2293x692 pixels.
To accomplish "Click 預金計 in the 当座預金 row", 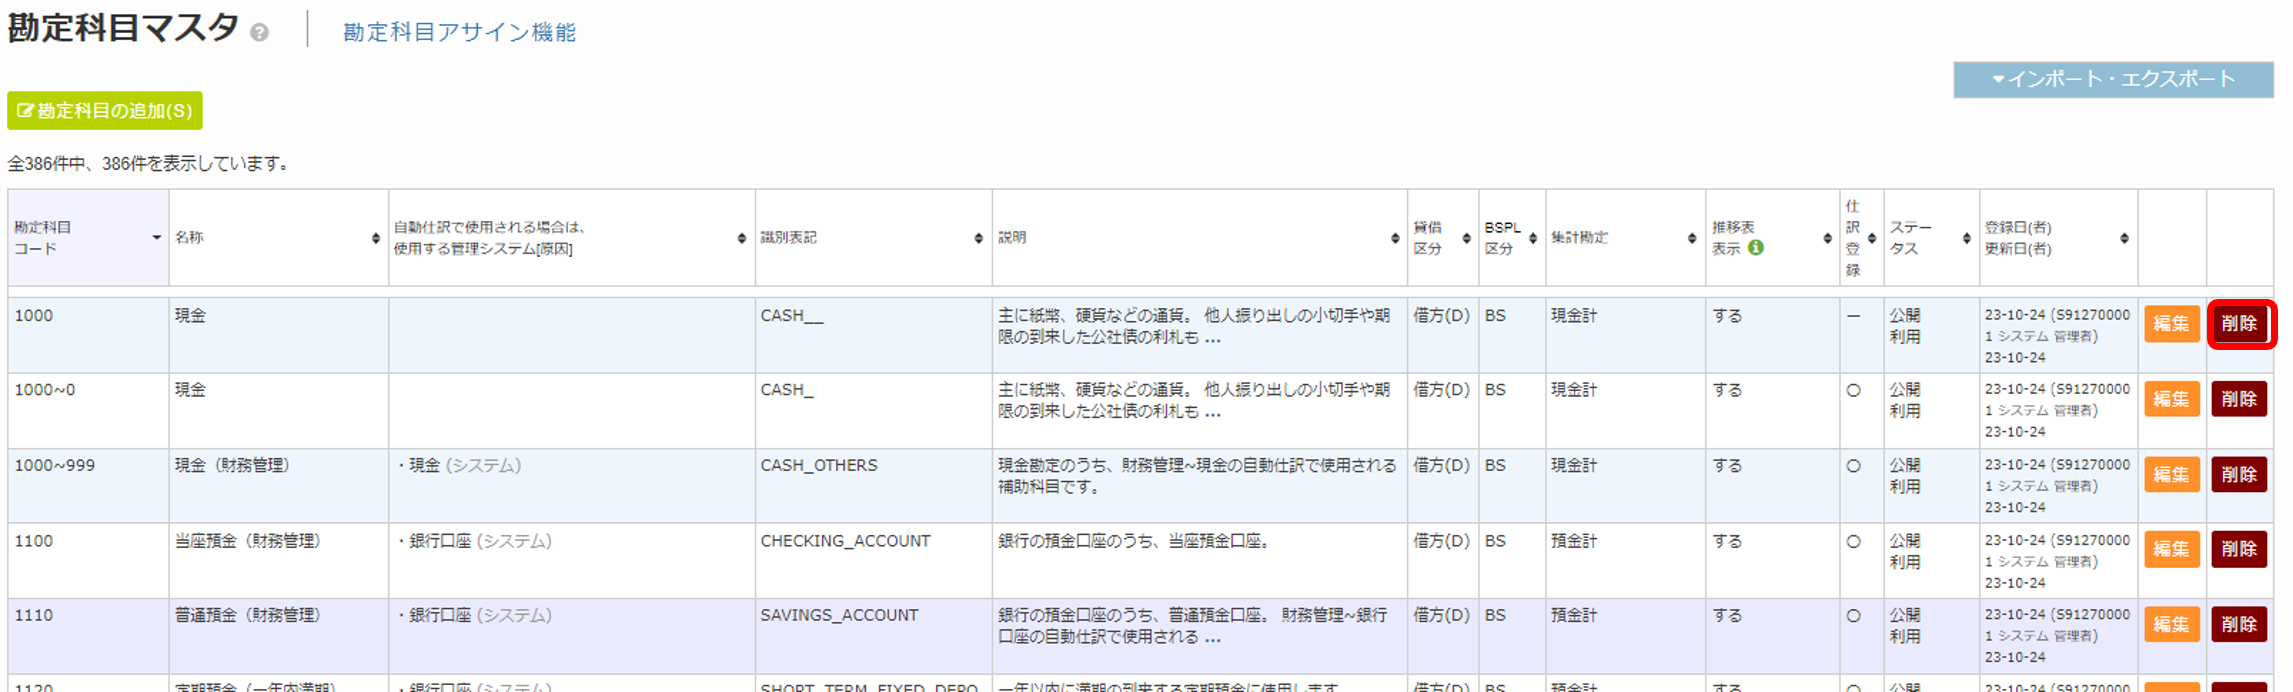I will (x=1574, y=541).
